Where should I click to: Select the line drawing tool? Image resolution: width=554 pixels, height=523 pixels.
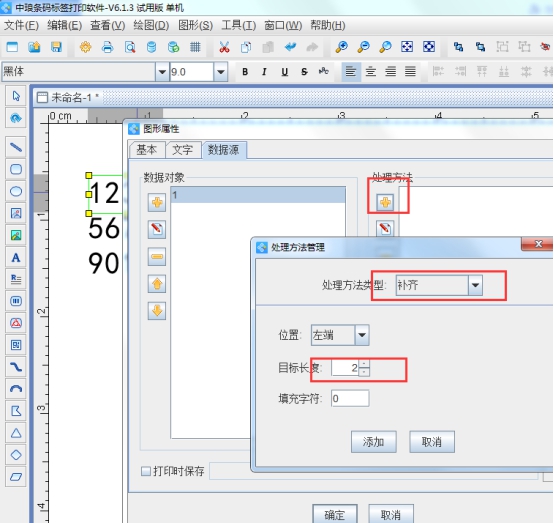click(16, 147)
